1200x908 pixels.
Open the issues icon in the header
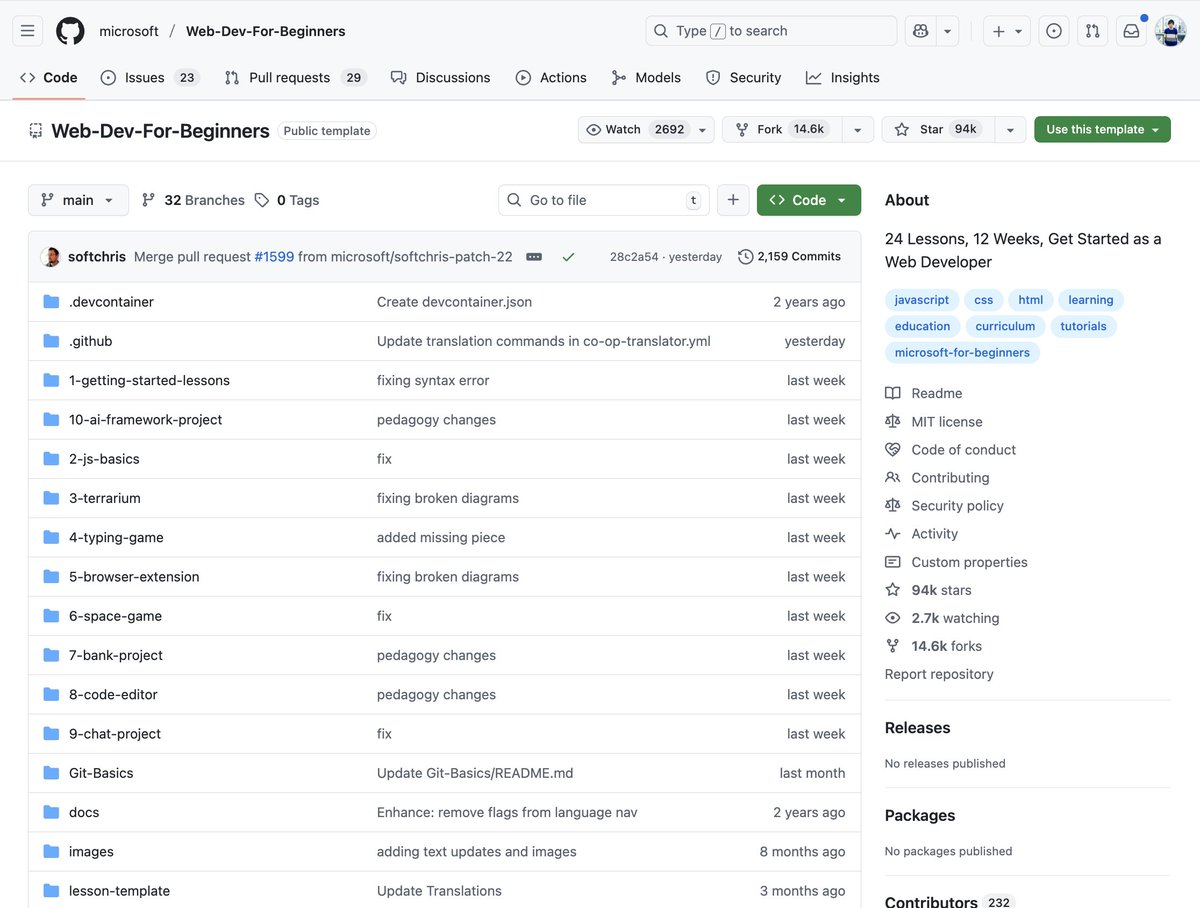coord(1054,31)
